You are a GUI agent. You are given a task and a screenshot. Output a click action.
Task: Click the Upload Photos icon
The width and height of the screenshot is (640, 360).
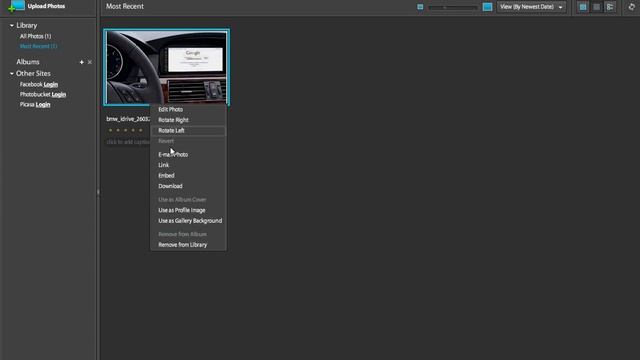point(16,6)
